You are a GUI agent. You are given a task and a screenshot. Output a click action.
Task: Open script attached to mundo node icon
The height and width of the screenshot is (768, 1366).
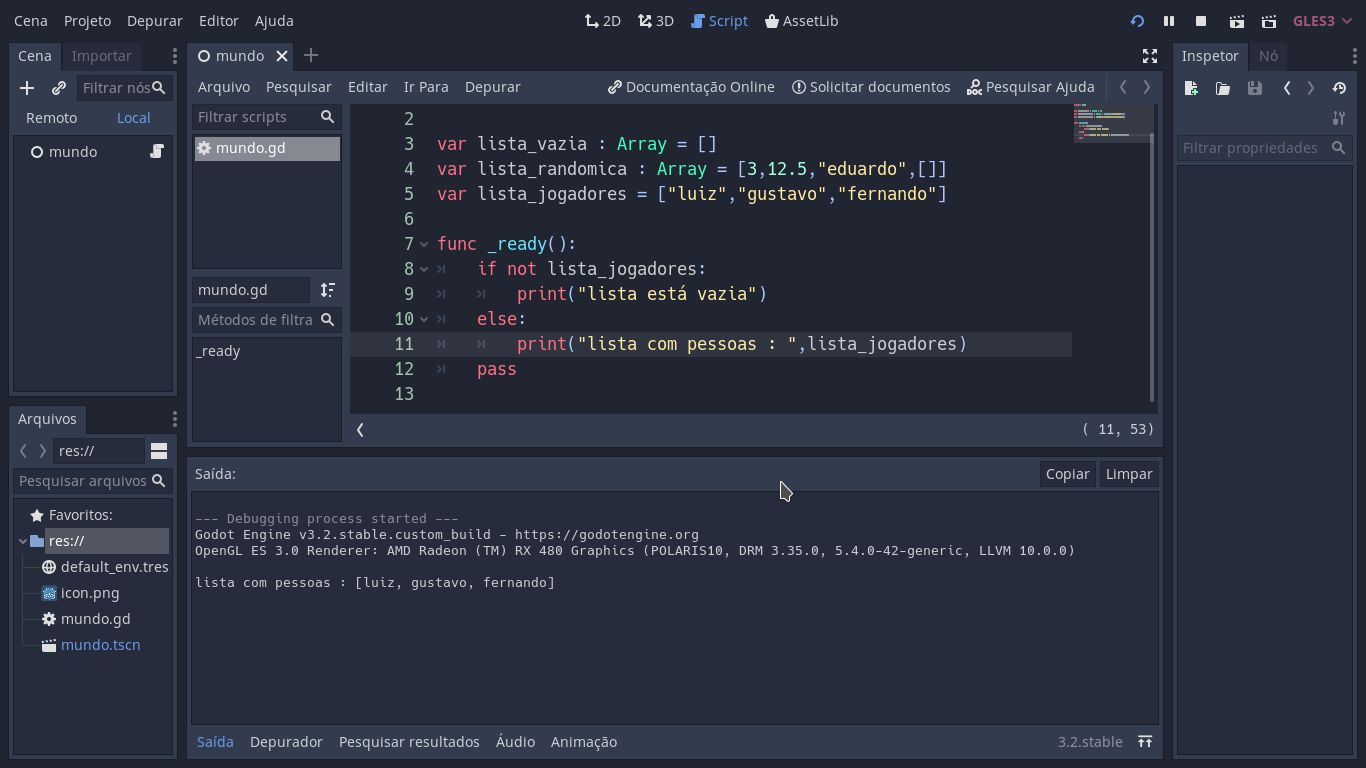pos(157,151)
